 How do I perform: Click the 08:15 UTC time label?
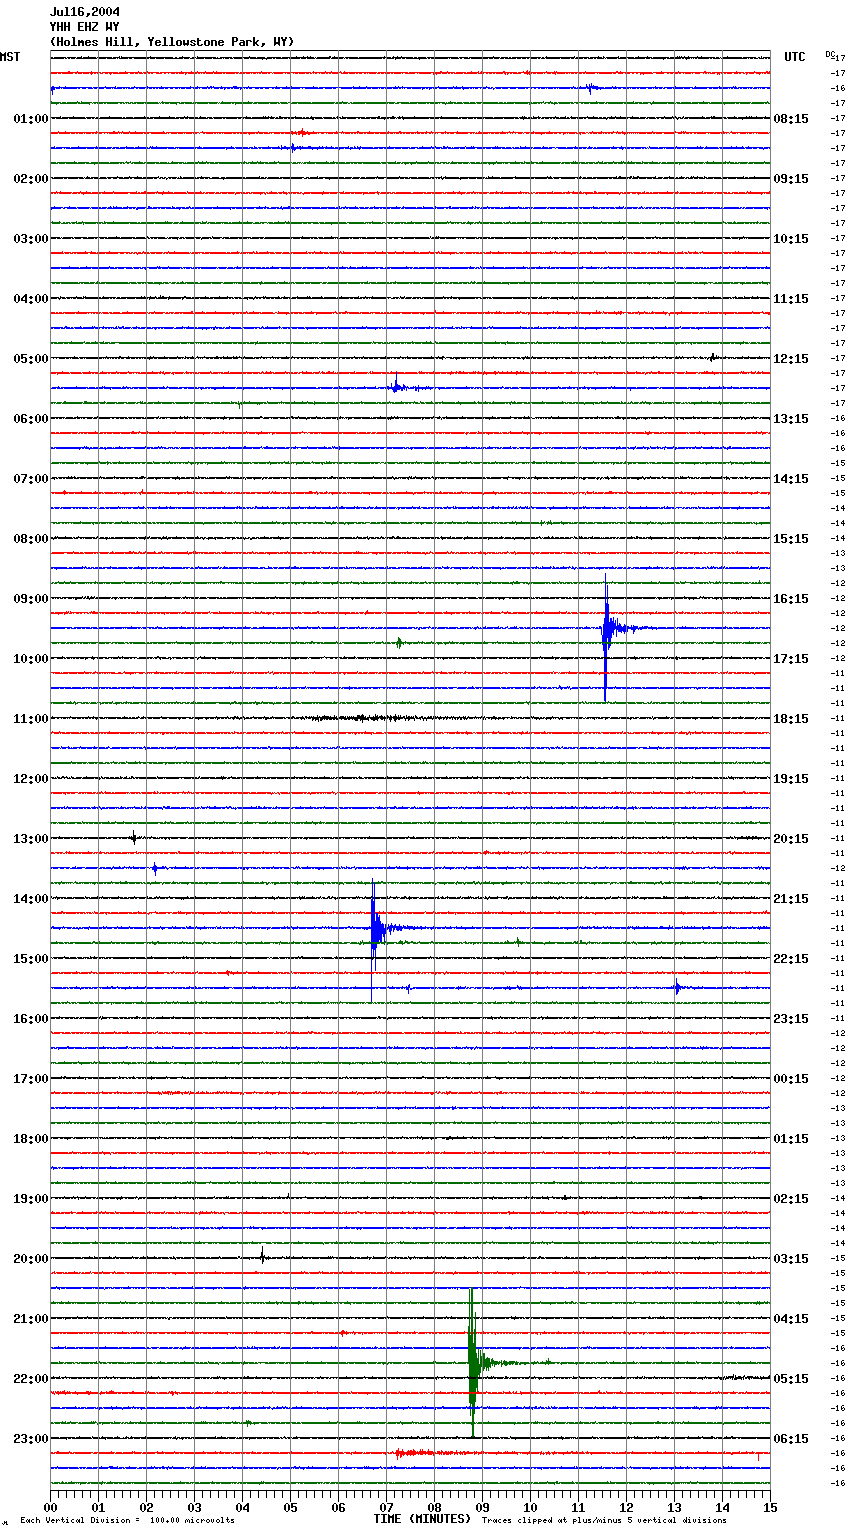[791, 119]
